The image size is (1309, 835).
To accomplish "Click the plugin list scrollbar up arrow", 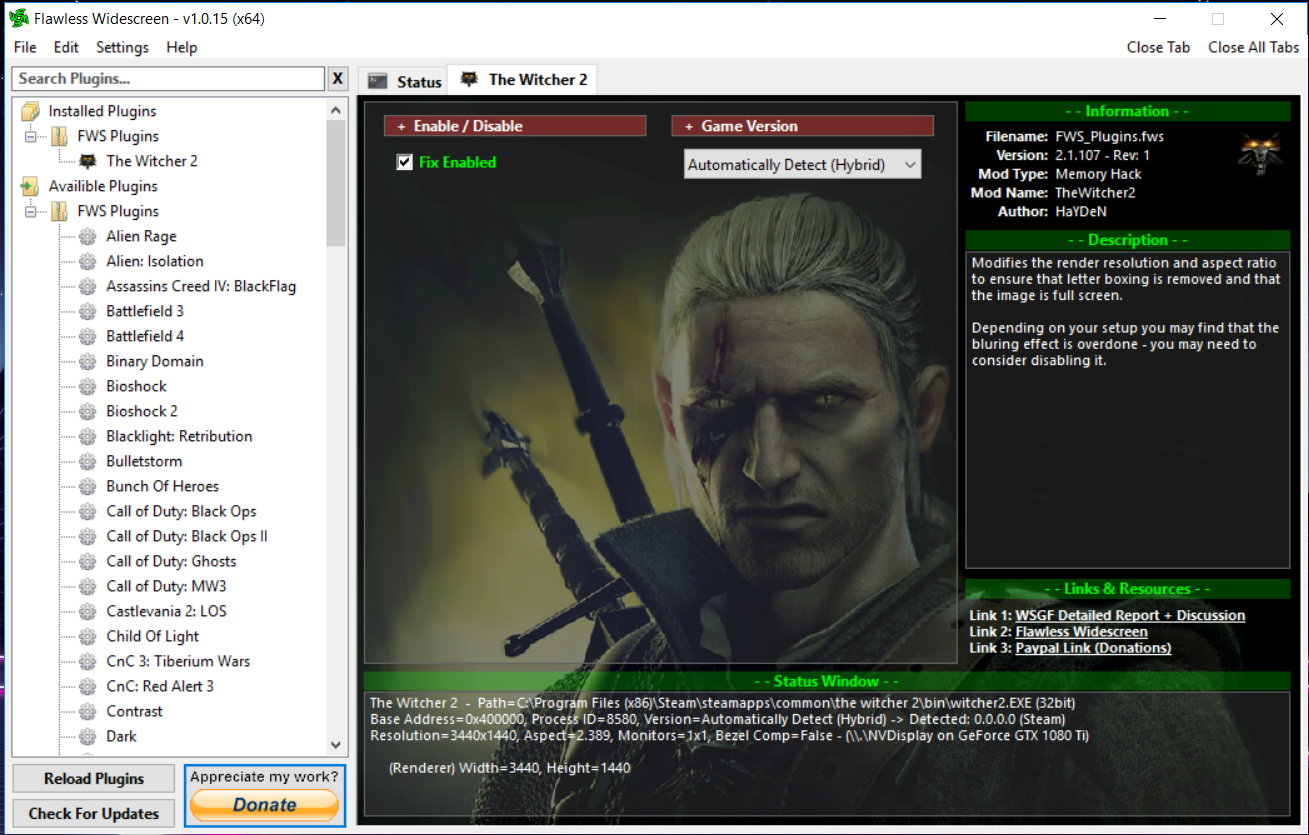I will pos(336,108).
